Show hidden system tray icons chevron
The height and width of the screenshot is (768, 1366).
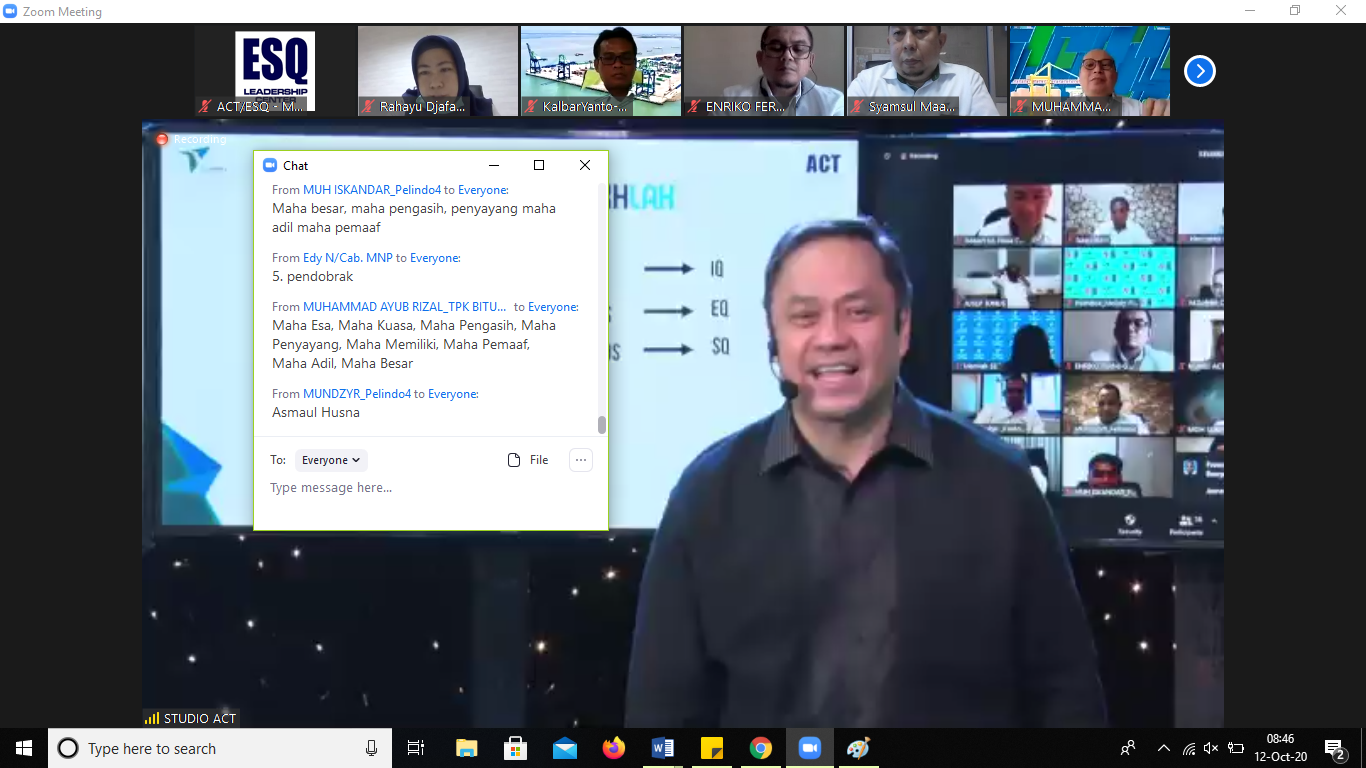coord(1163,748)
